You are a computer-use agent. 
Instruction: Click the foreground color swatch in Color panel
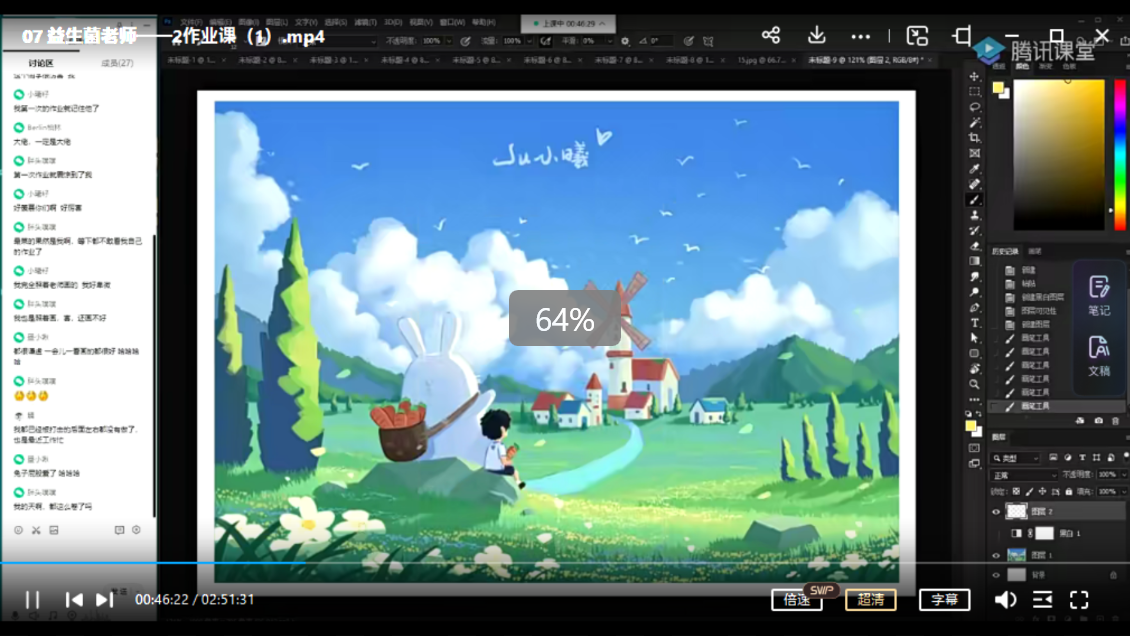pos(998,88)
